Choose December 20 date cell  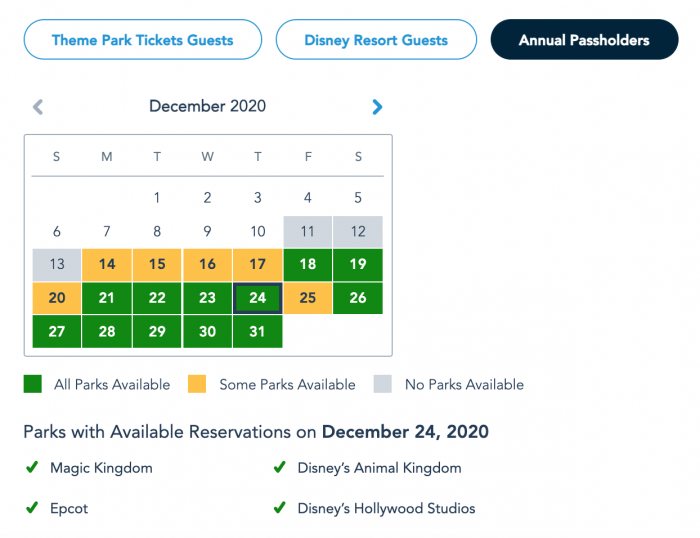(57, 298)
